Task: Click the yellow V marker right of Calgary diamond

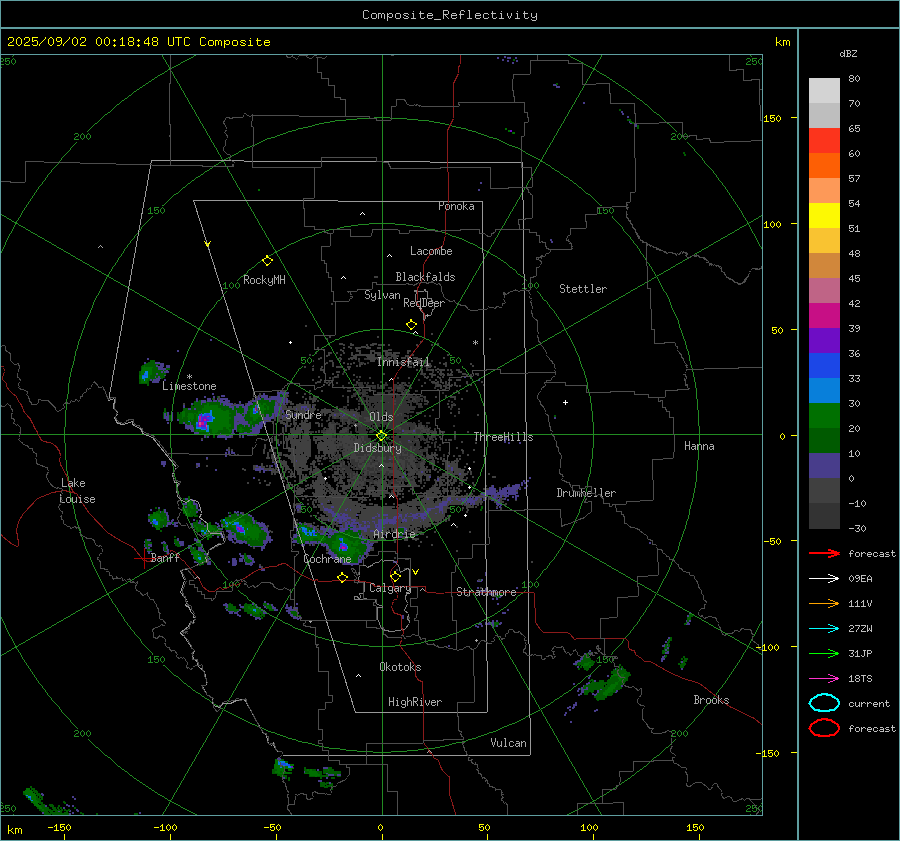Action: pos(416,572)
